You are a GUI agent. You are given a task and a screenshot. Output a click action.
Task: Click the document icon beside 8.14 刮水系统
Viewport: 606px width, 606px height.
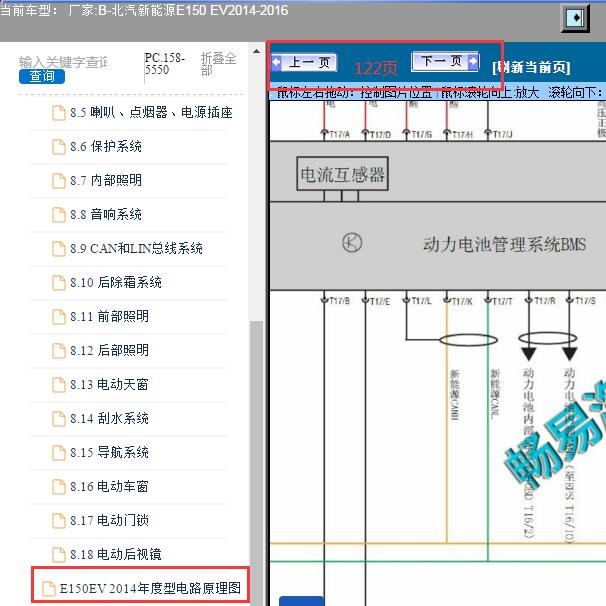click(x=59, y=419)
